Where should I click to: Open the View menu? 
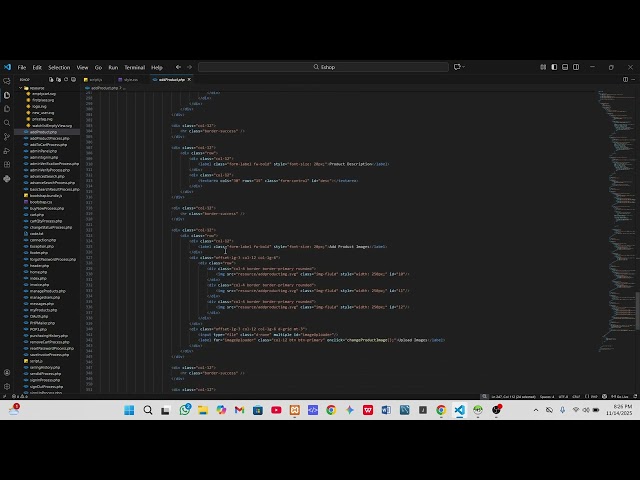82,67
